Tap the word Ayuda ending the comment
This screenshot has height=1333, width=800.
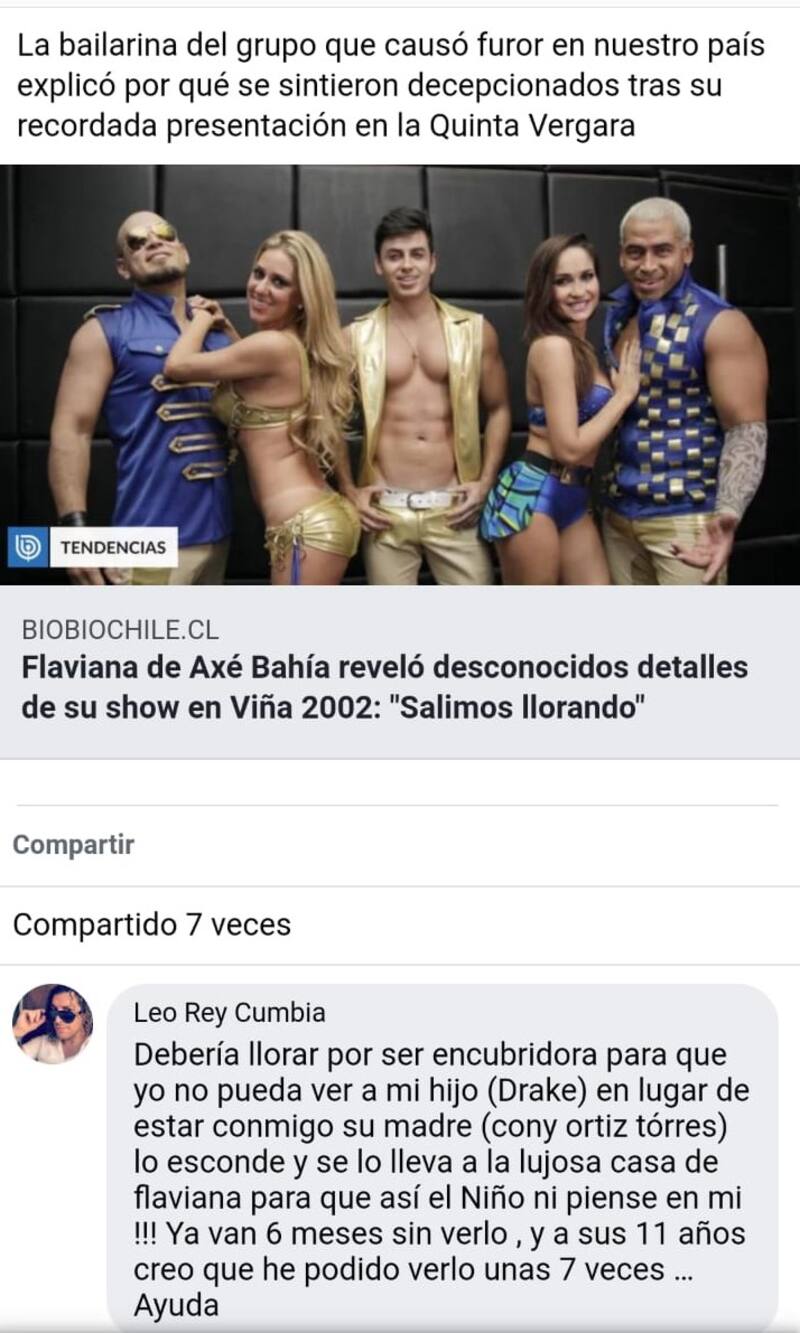point(176,1306)
